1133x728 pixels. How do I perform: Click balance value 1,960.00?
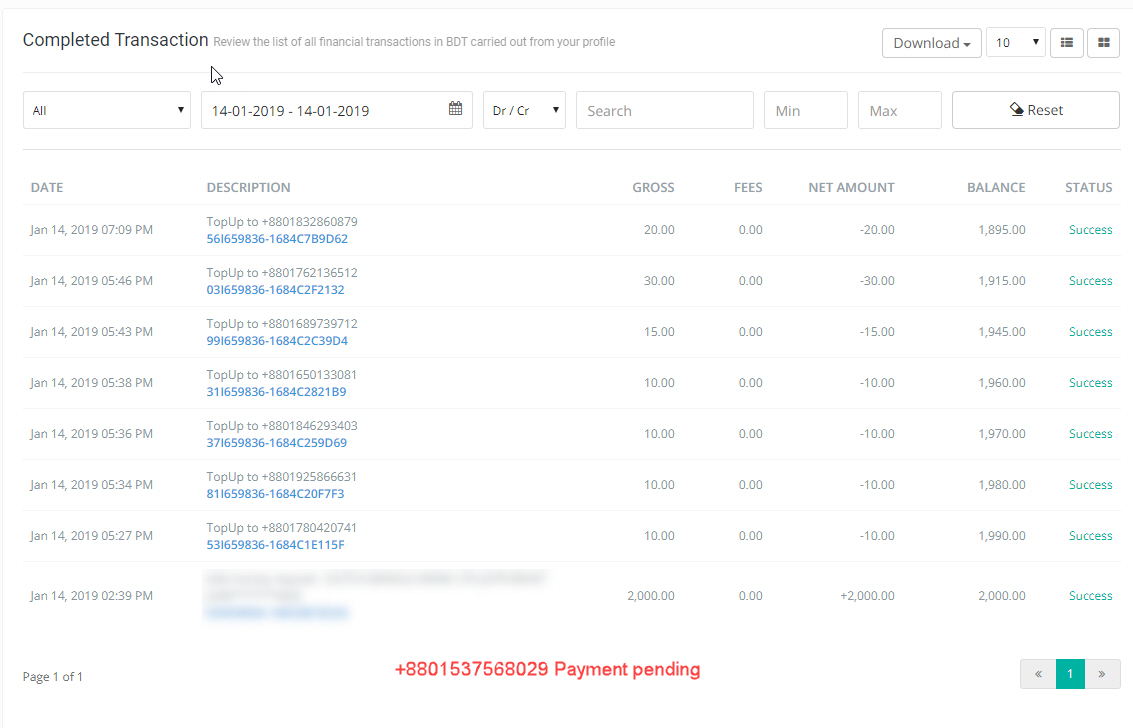coord(1001,383)
